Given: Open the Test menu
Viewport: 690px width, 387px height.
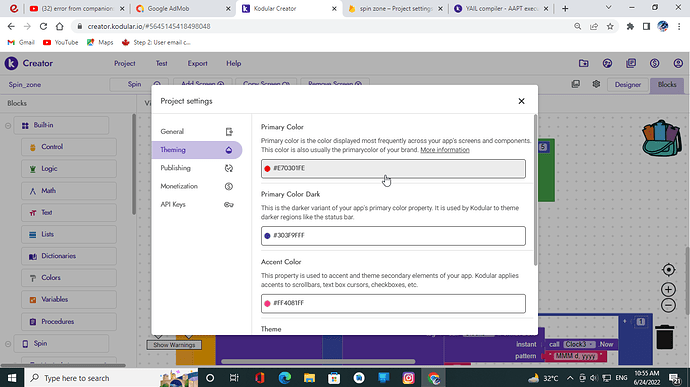Looking at the screenshot, I should 161,63.
